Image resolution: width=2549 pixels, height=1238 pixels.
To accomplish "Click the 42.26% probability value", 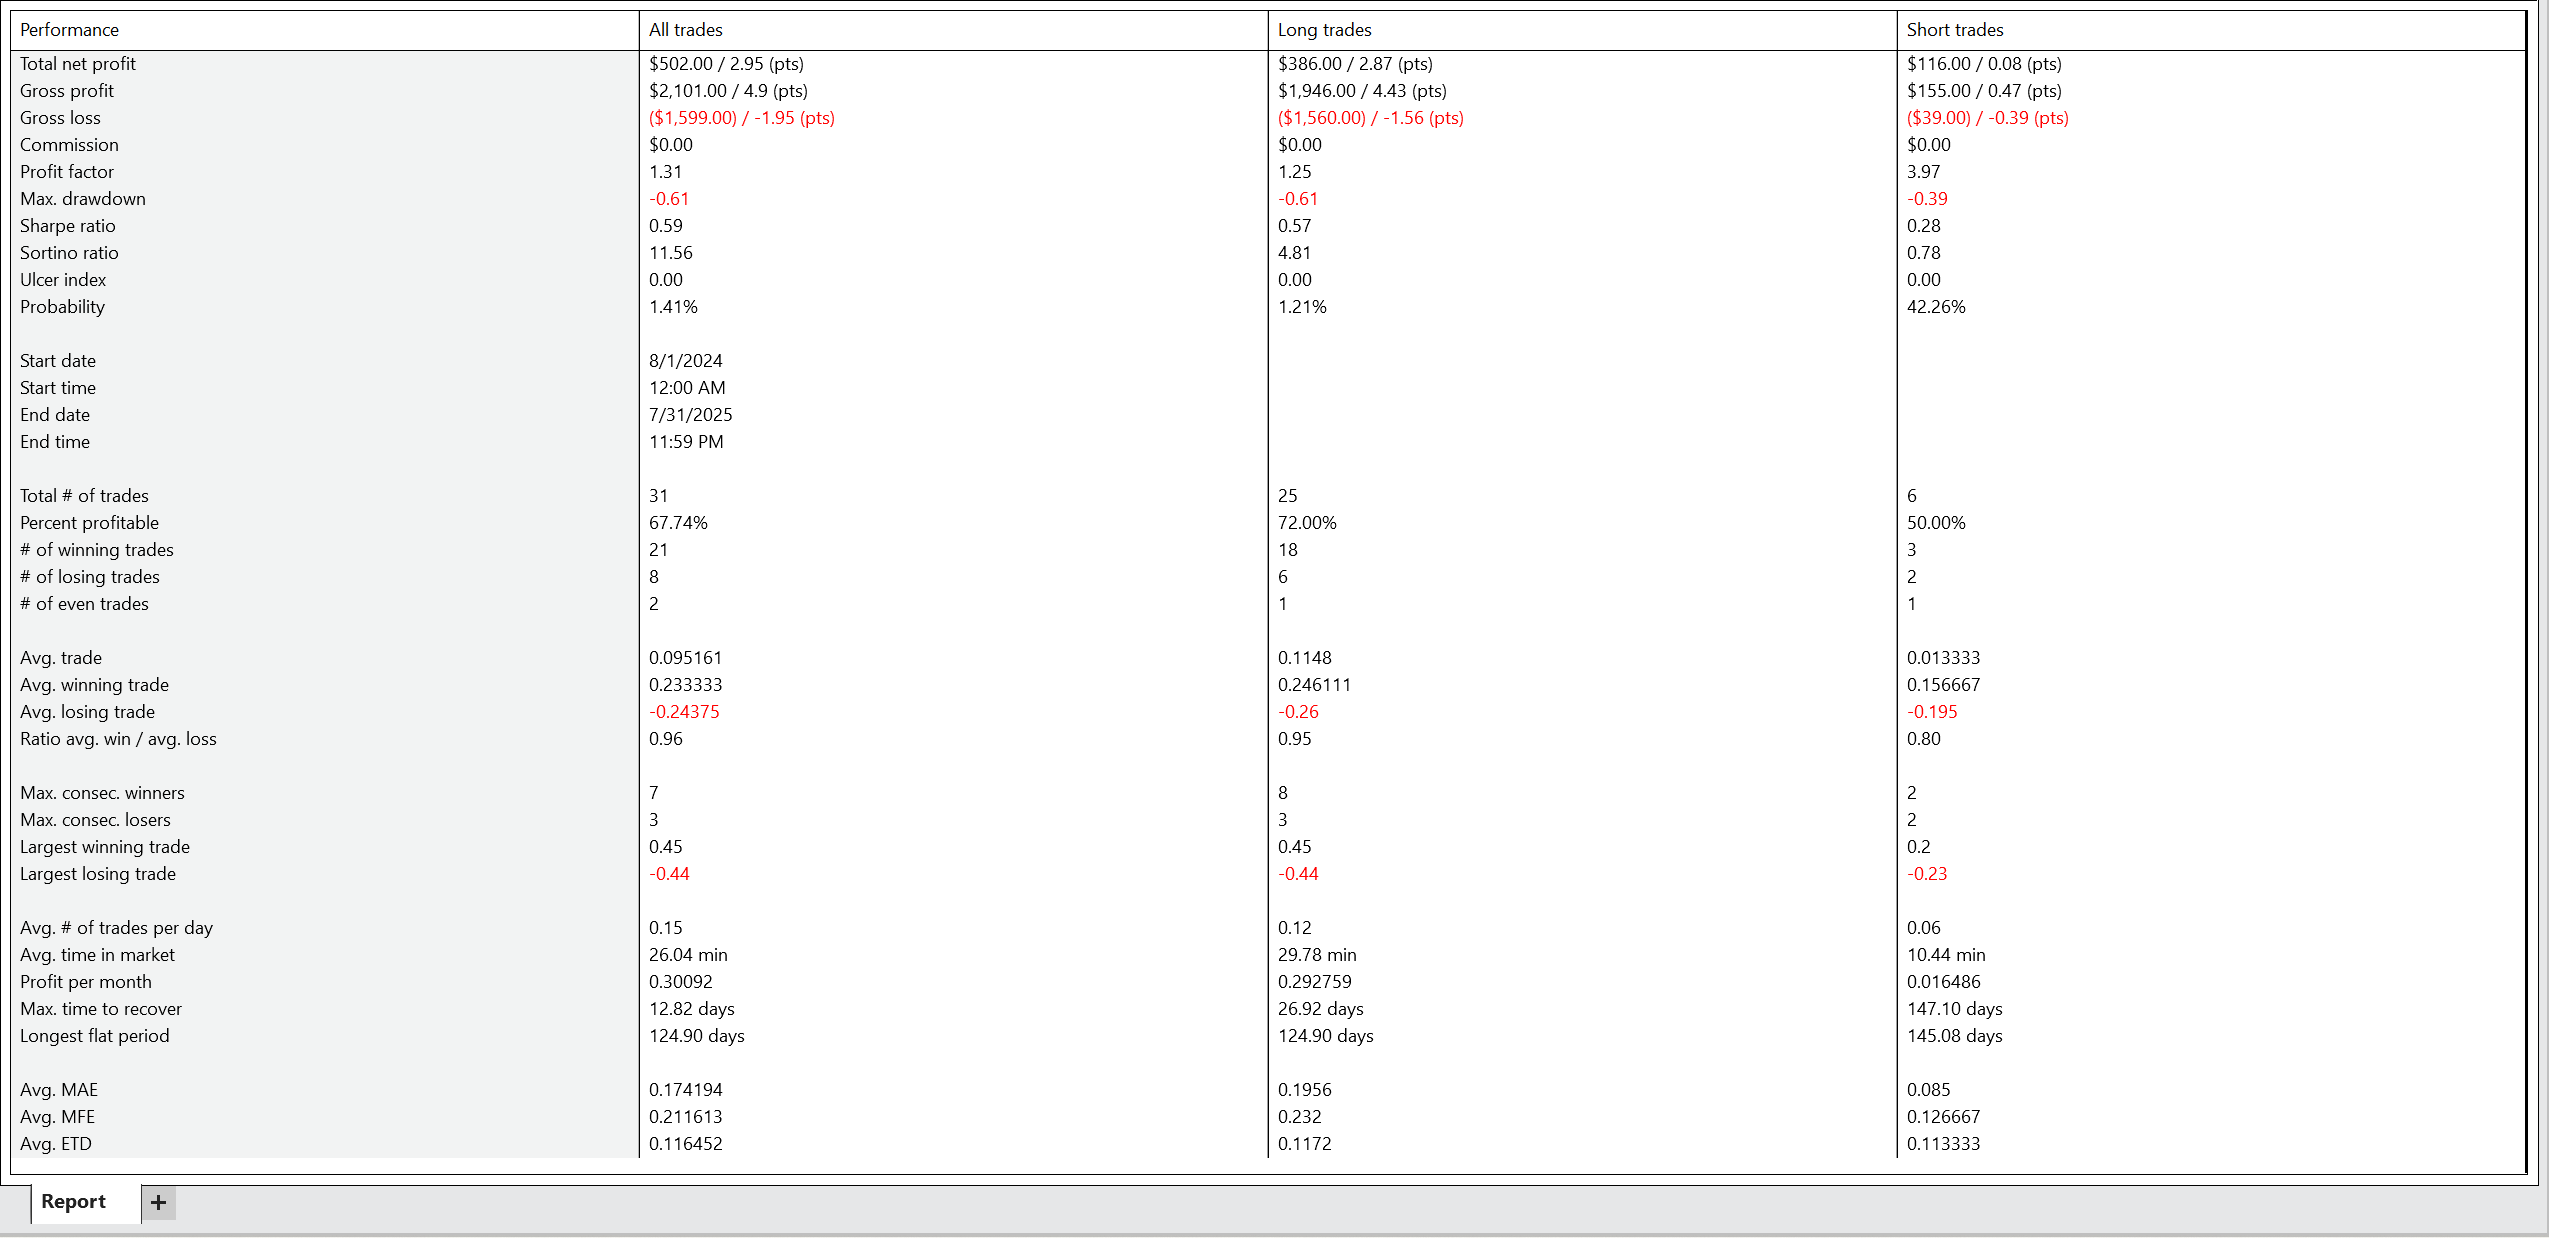I will 1936,307.
